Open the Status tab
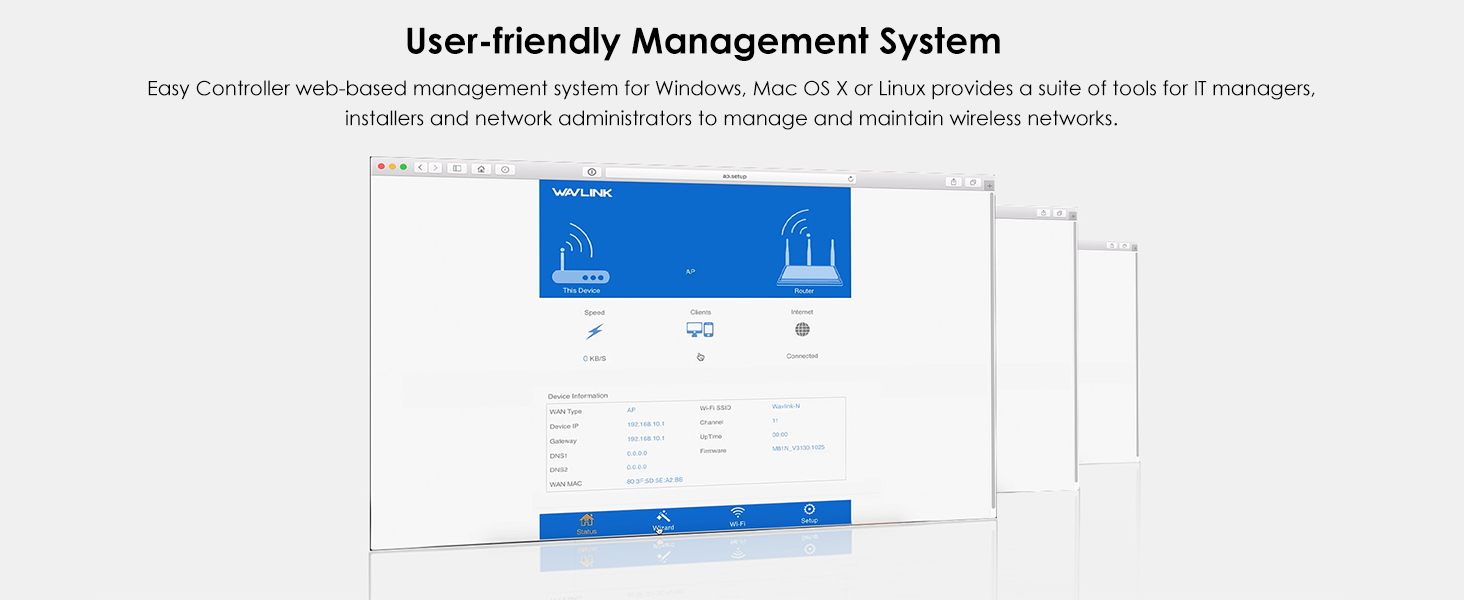Screen dimensions: 1464x600 coord(587,523)
